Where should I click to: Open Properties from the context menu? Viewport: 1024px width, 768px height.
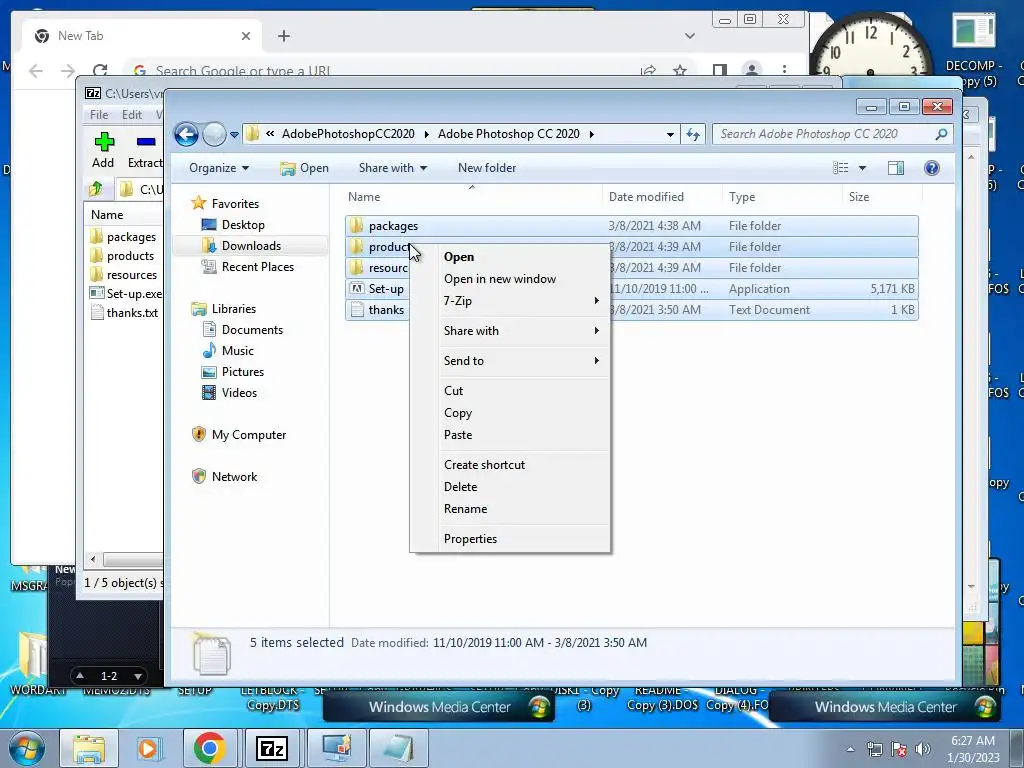(510, 539)
